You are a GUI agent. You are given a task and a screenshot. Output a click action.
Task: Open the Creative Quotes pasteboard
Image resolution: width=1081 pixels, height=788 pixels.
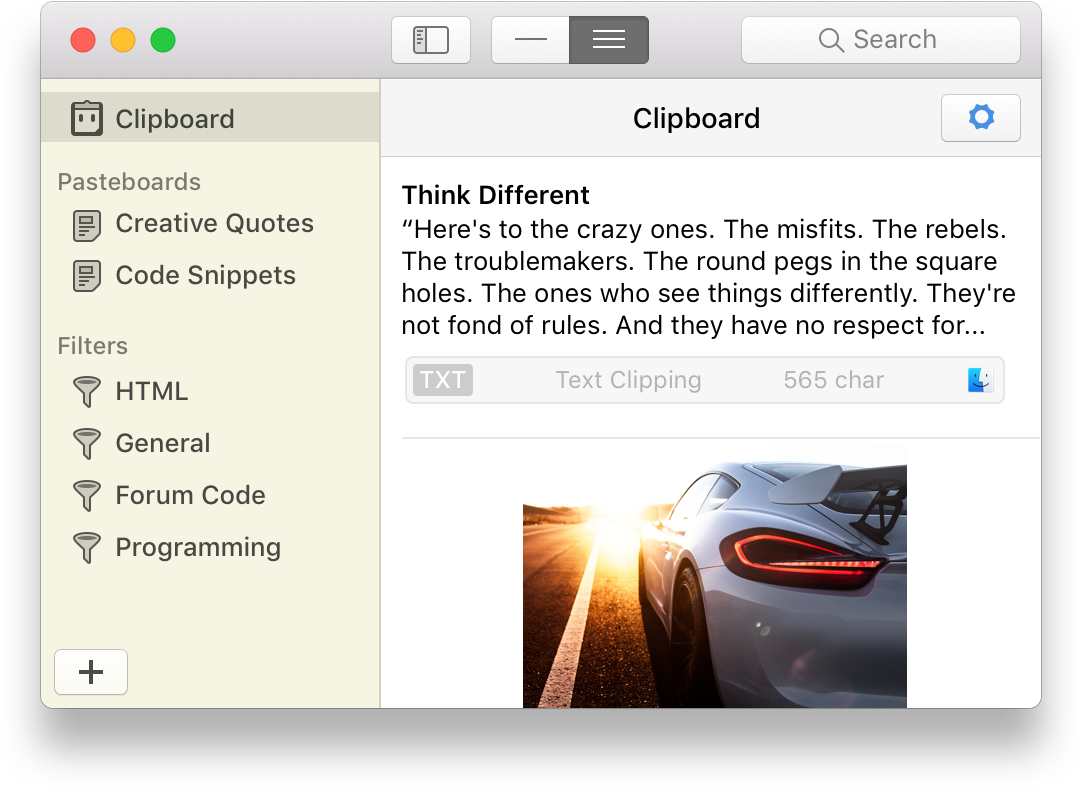tap(214, 224)
